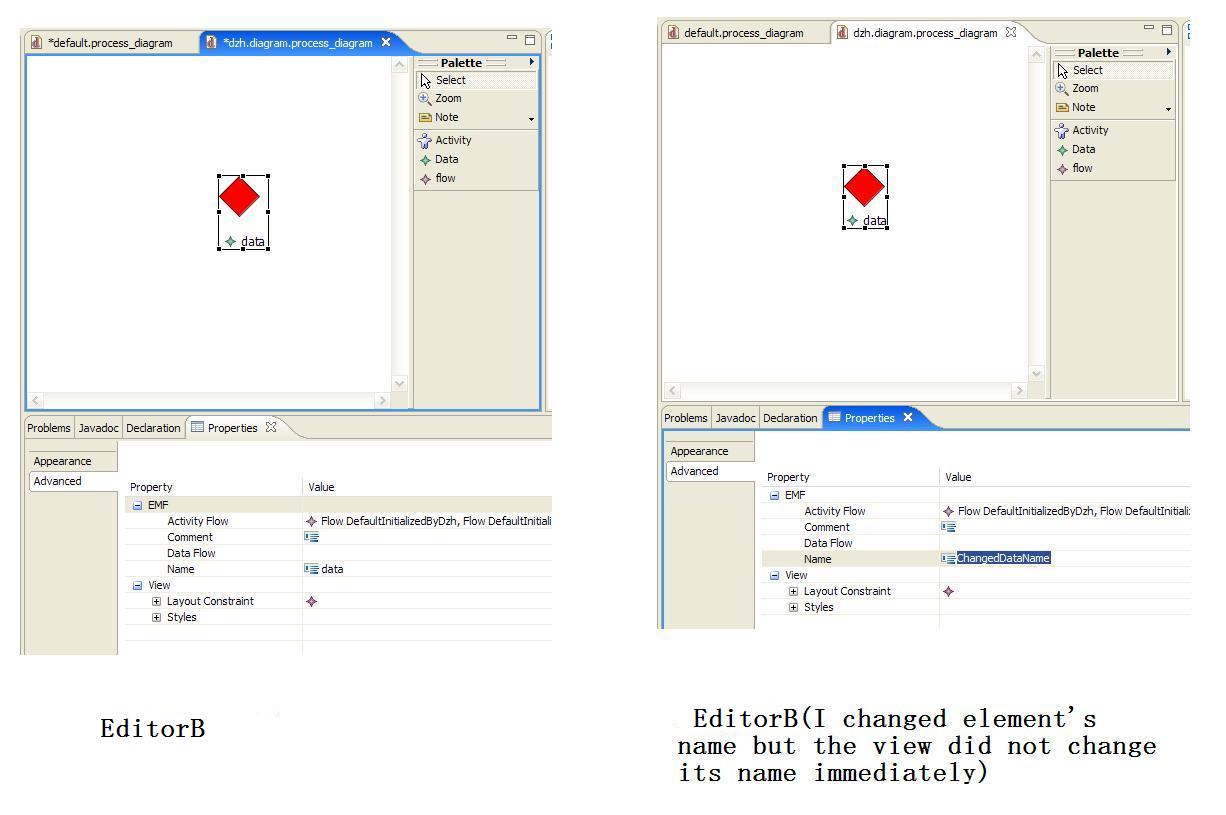The width and height of the screenshot is (1226, 815).
Task: Close the Properties view in left window
Action: point(270,427)
